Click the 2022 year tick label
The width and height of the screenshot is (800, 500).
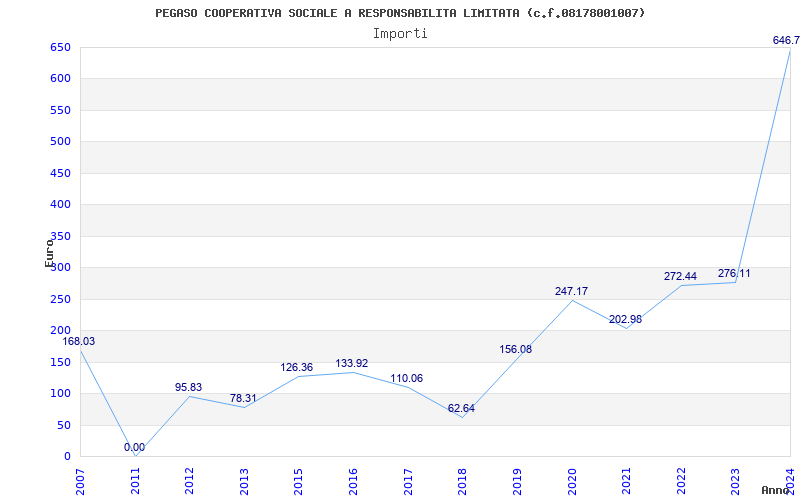pos(681,482)
